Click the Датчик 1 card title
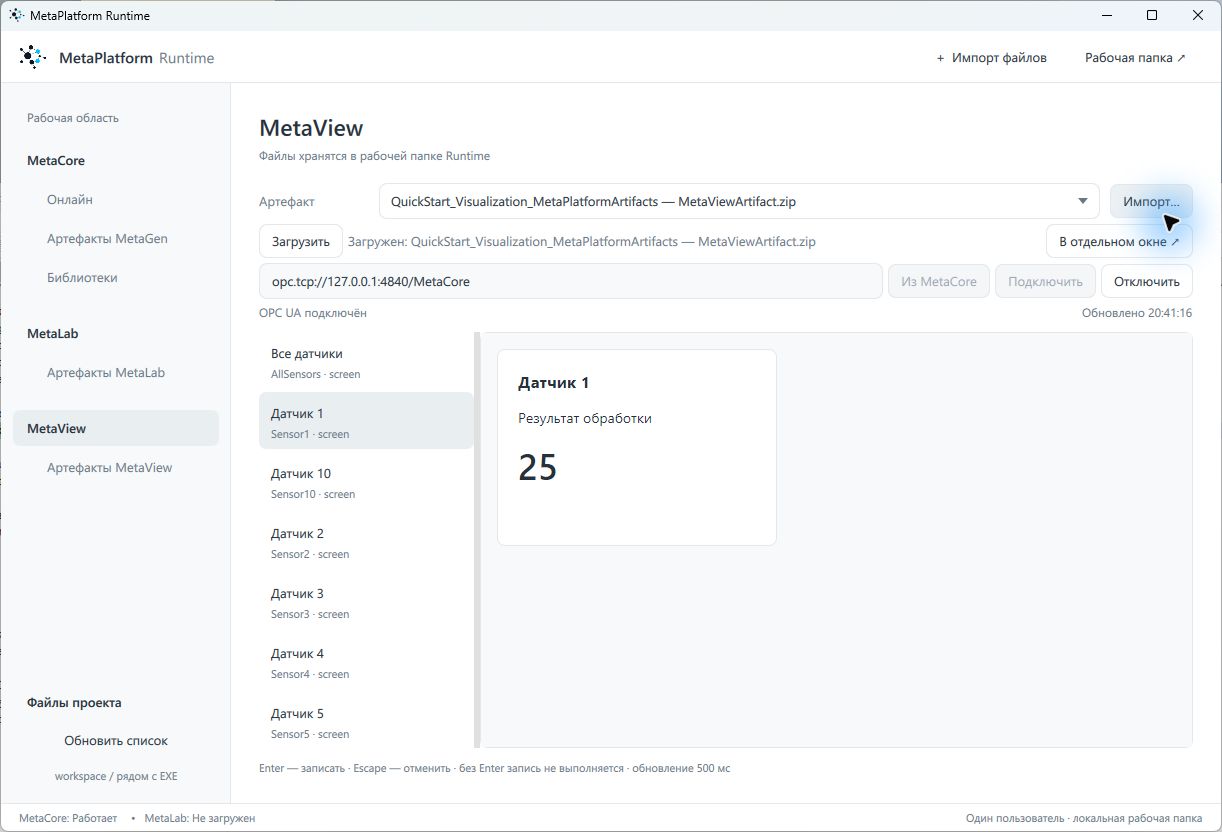Viewport: 1222px width, 832px height. pyautogui.click(x=554, y=383)
